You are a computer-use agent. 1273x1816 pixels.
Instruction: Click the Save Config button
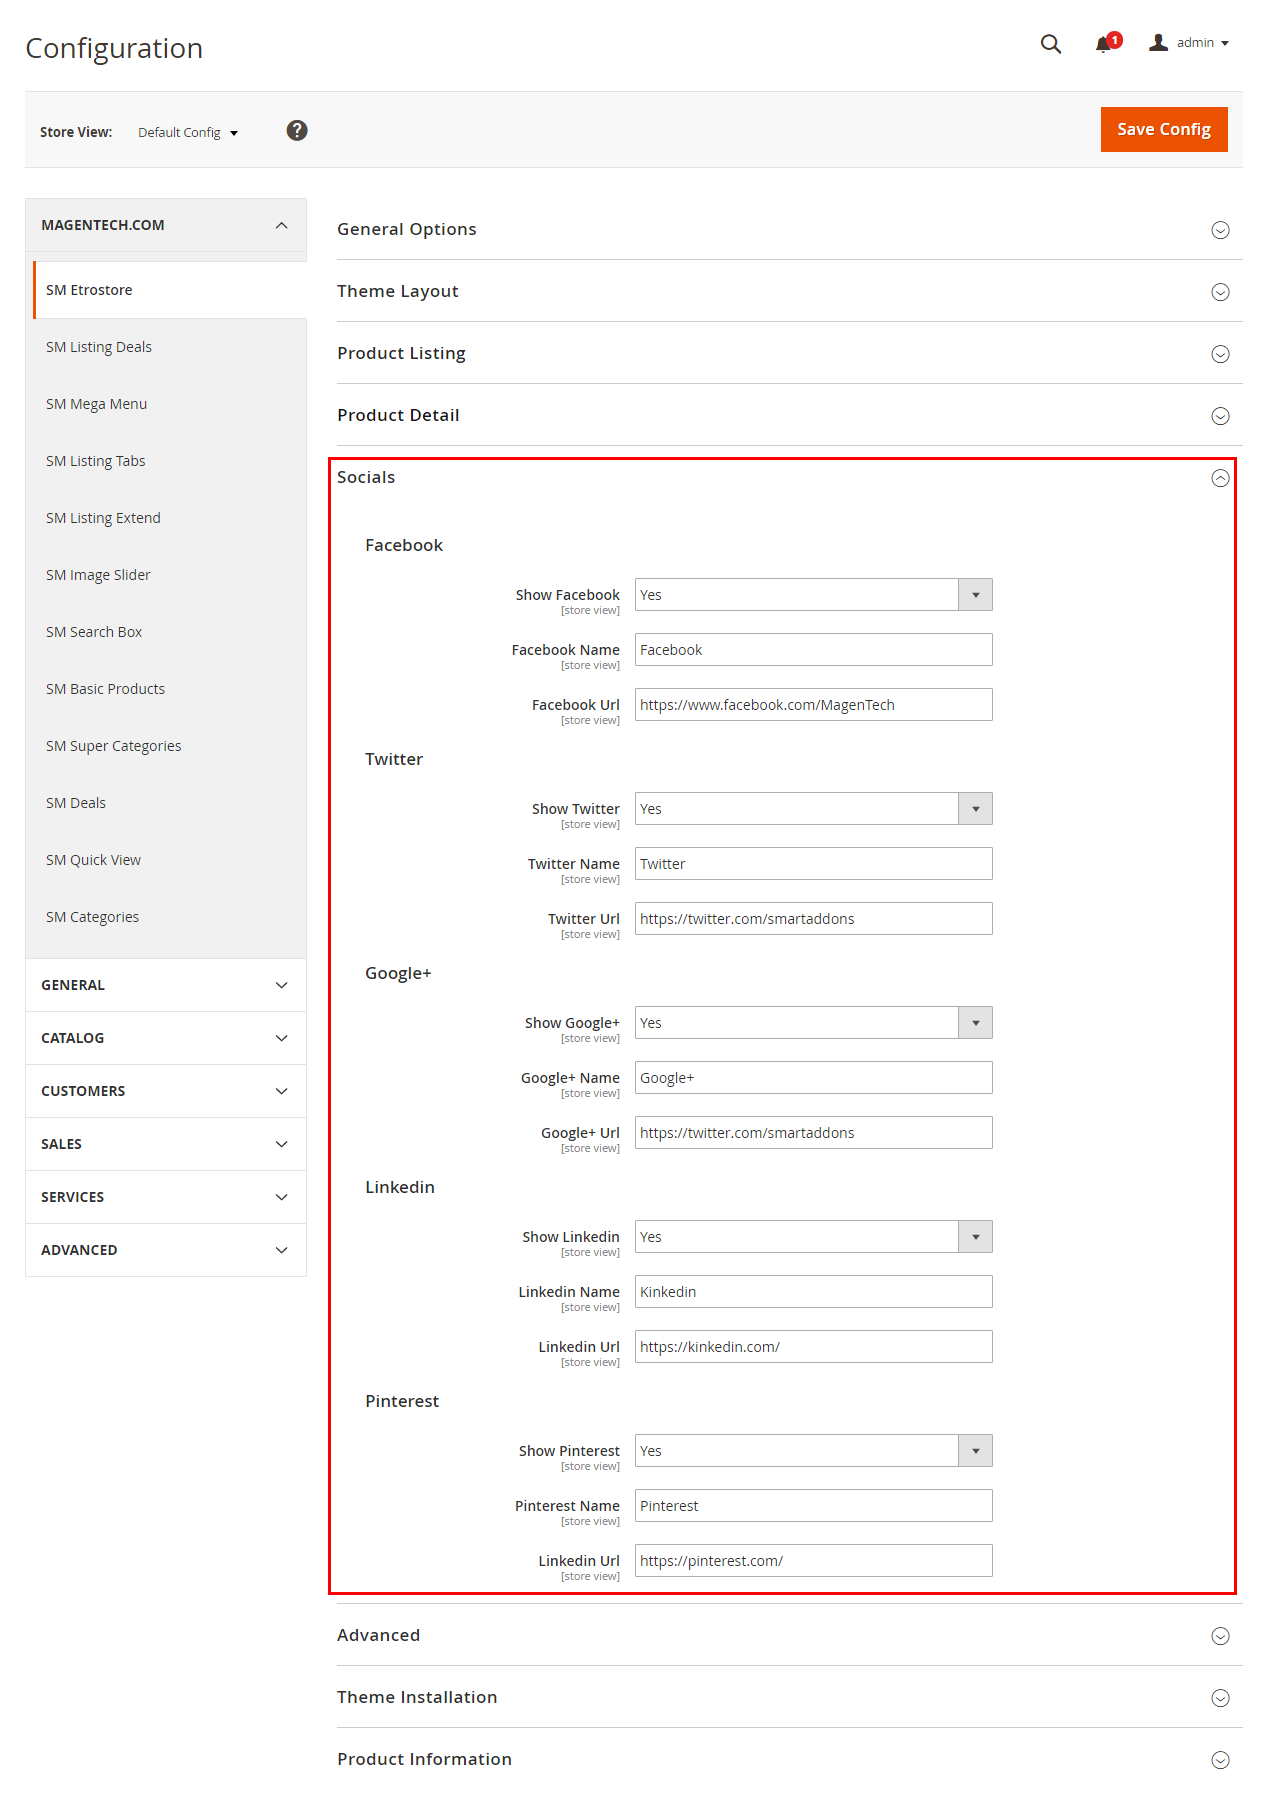pos(1163,130)
